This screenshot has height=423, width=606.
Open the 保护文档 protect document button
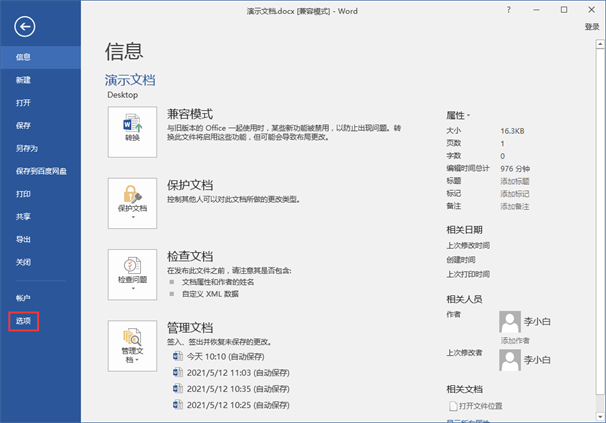[132, 201]
